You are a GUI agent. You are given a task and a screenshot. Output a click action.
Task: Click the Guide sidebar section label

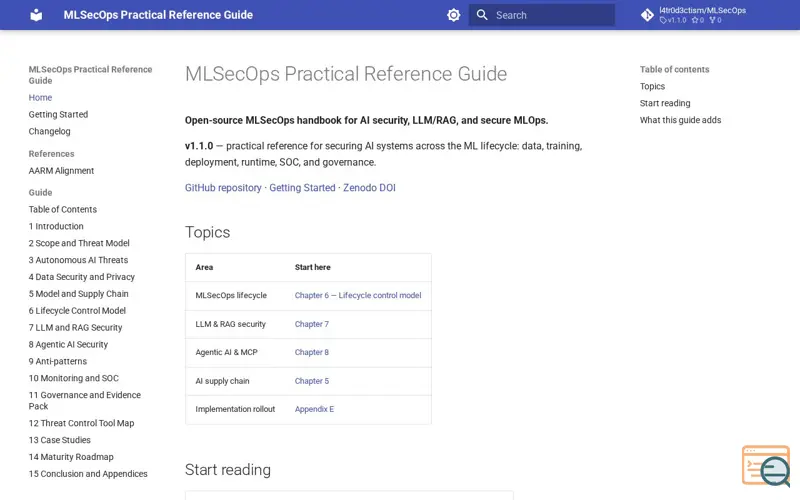(40, 192)
